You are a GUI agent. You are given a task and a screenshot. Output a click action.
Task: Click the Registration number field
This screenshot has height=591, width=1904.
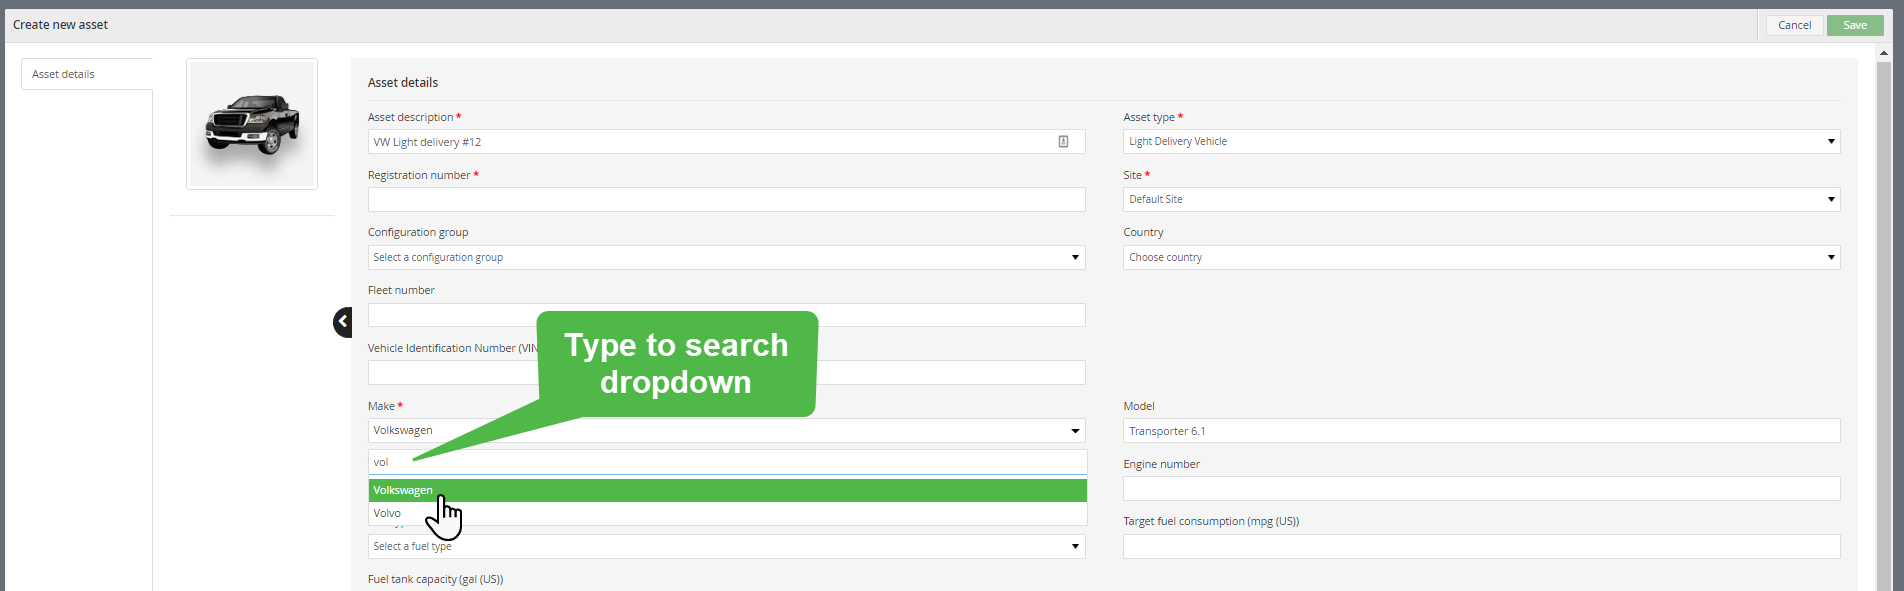[726, 200]
